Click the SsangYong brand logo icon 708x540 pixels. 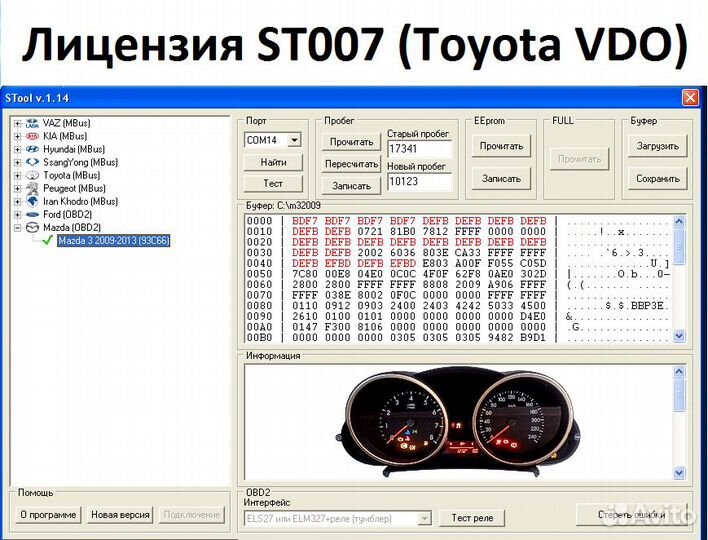point(32,162)
